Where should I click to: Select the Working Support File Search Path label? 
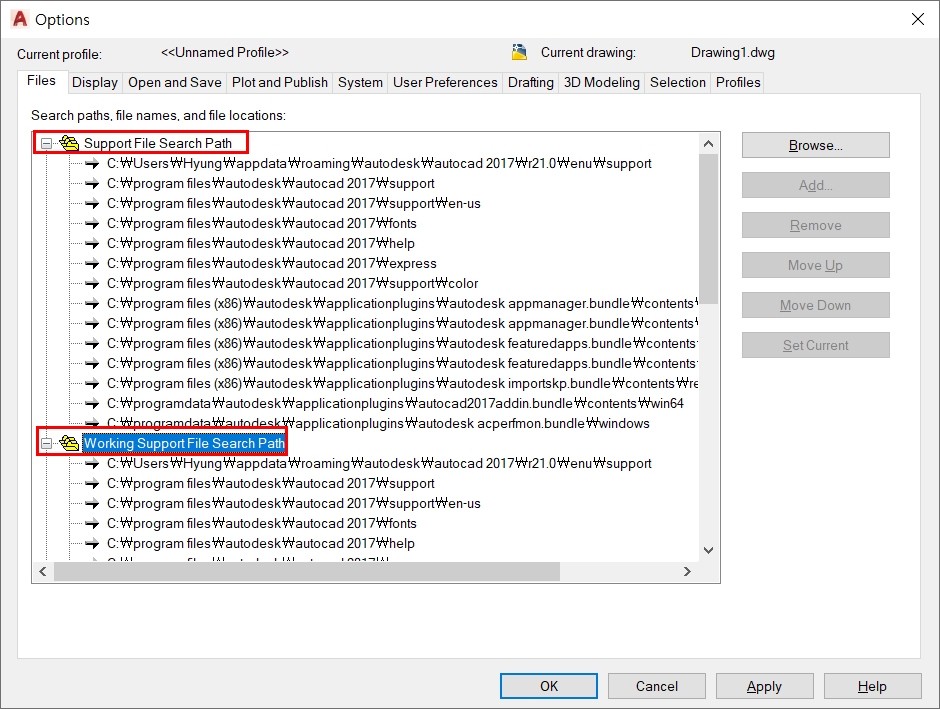pyautogui.click(x=183, y=443)
